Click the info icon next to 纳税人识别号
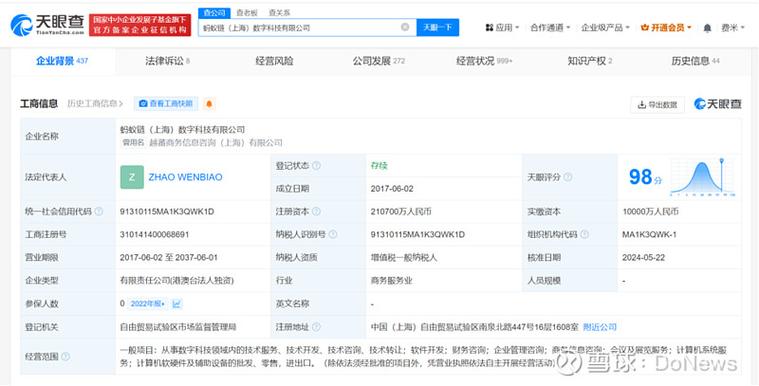The width and height of the screenshot is (759, 386). pos(333,234)
